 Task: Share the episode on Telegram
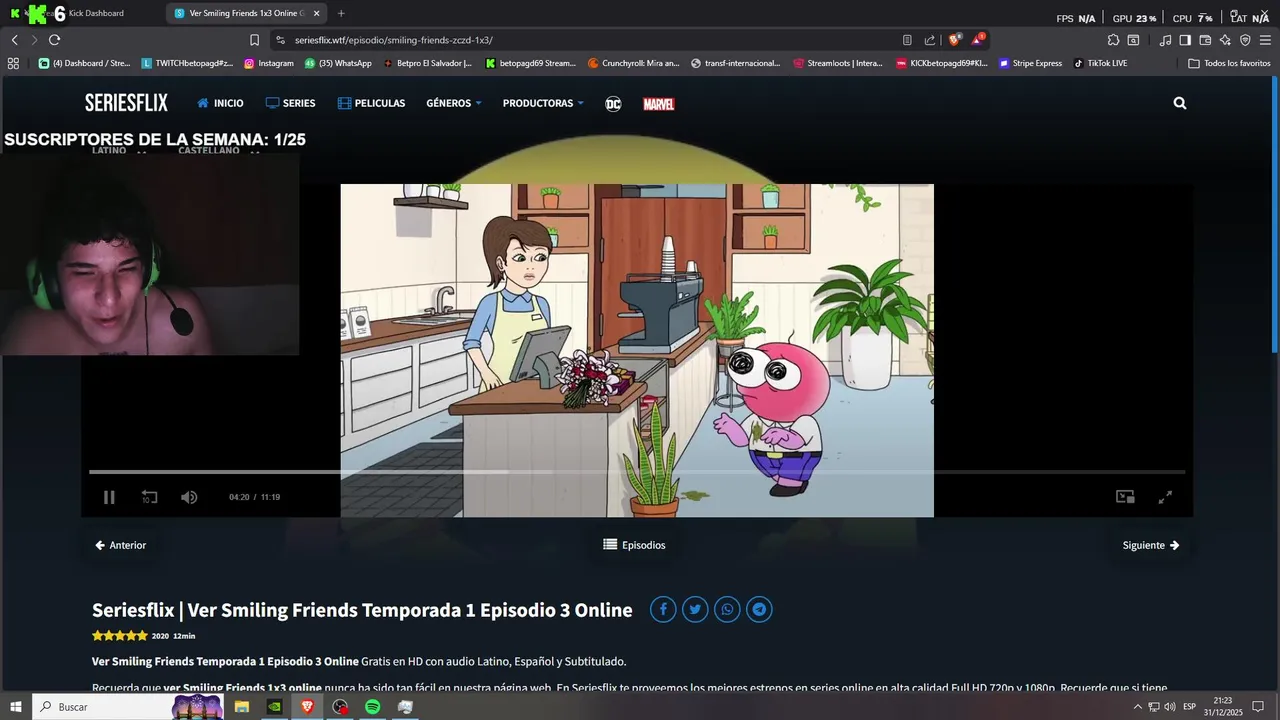[759, 609]
